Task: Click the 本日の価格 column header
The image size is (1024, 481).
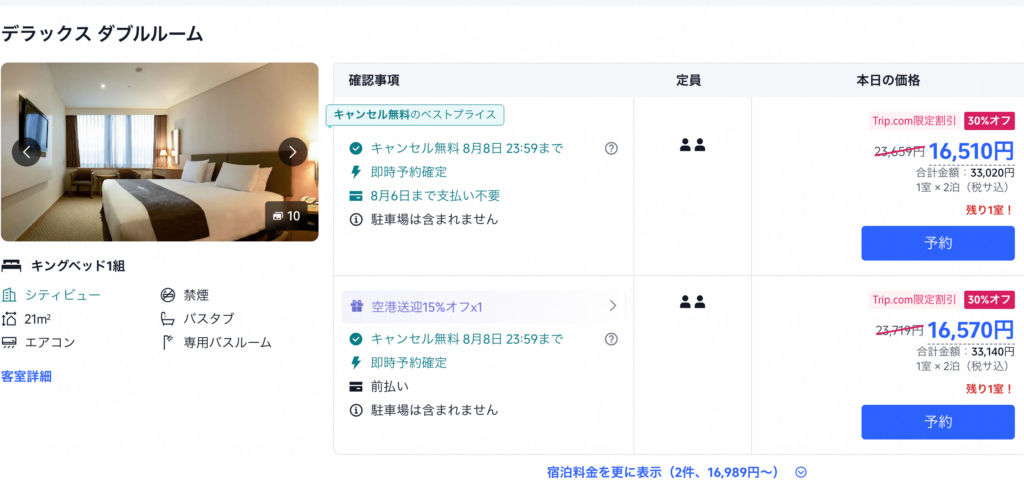Action: coord(888,81)
